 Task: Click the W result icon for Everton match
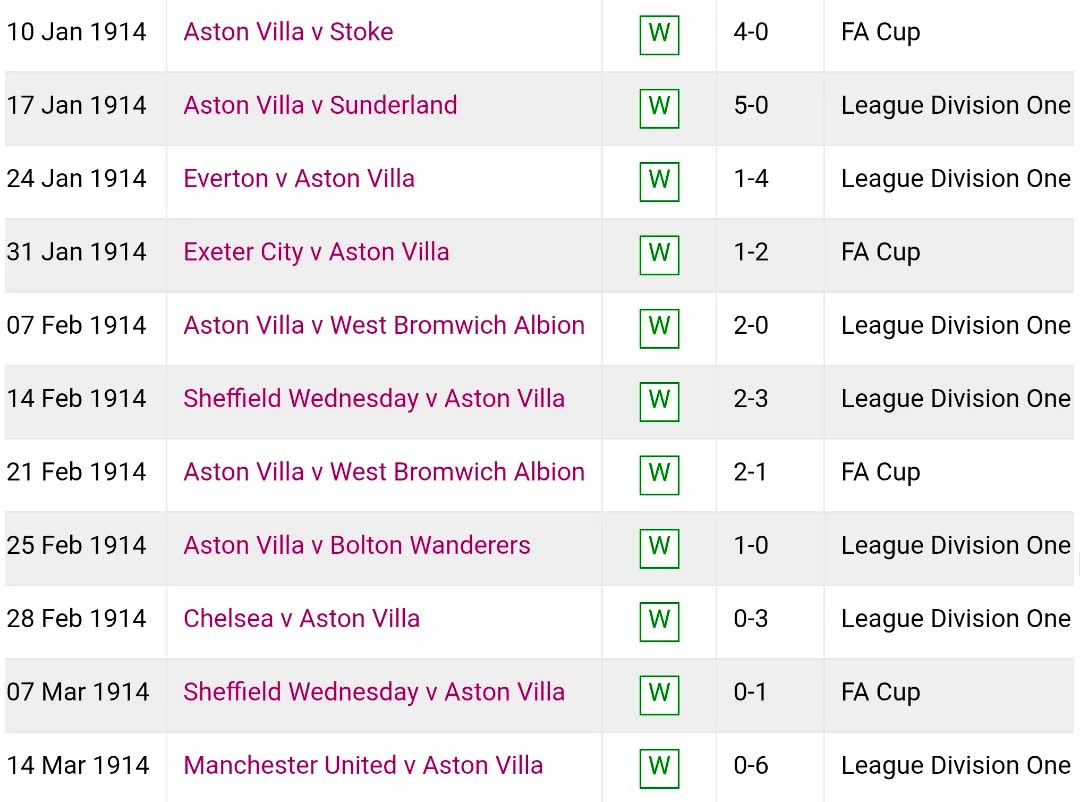[659, 181]
